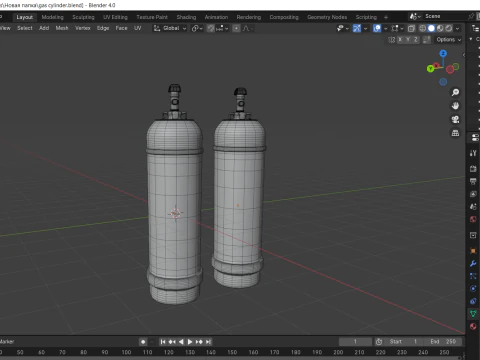Open pivot point dropdown
The height and width of the screenshot is (360, 480).
point(197,28)
